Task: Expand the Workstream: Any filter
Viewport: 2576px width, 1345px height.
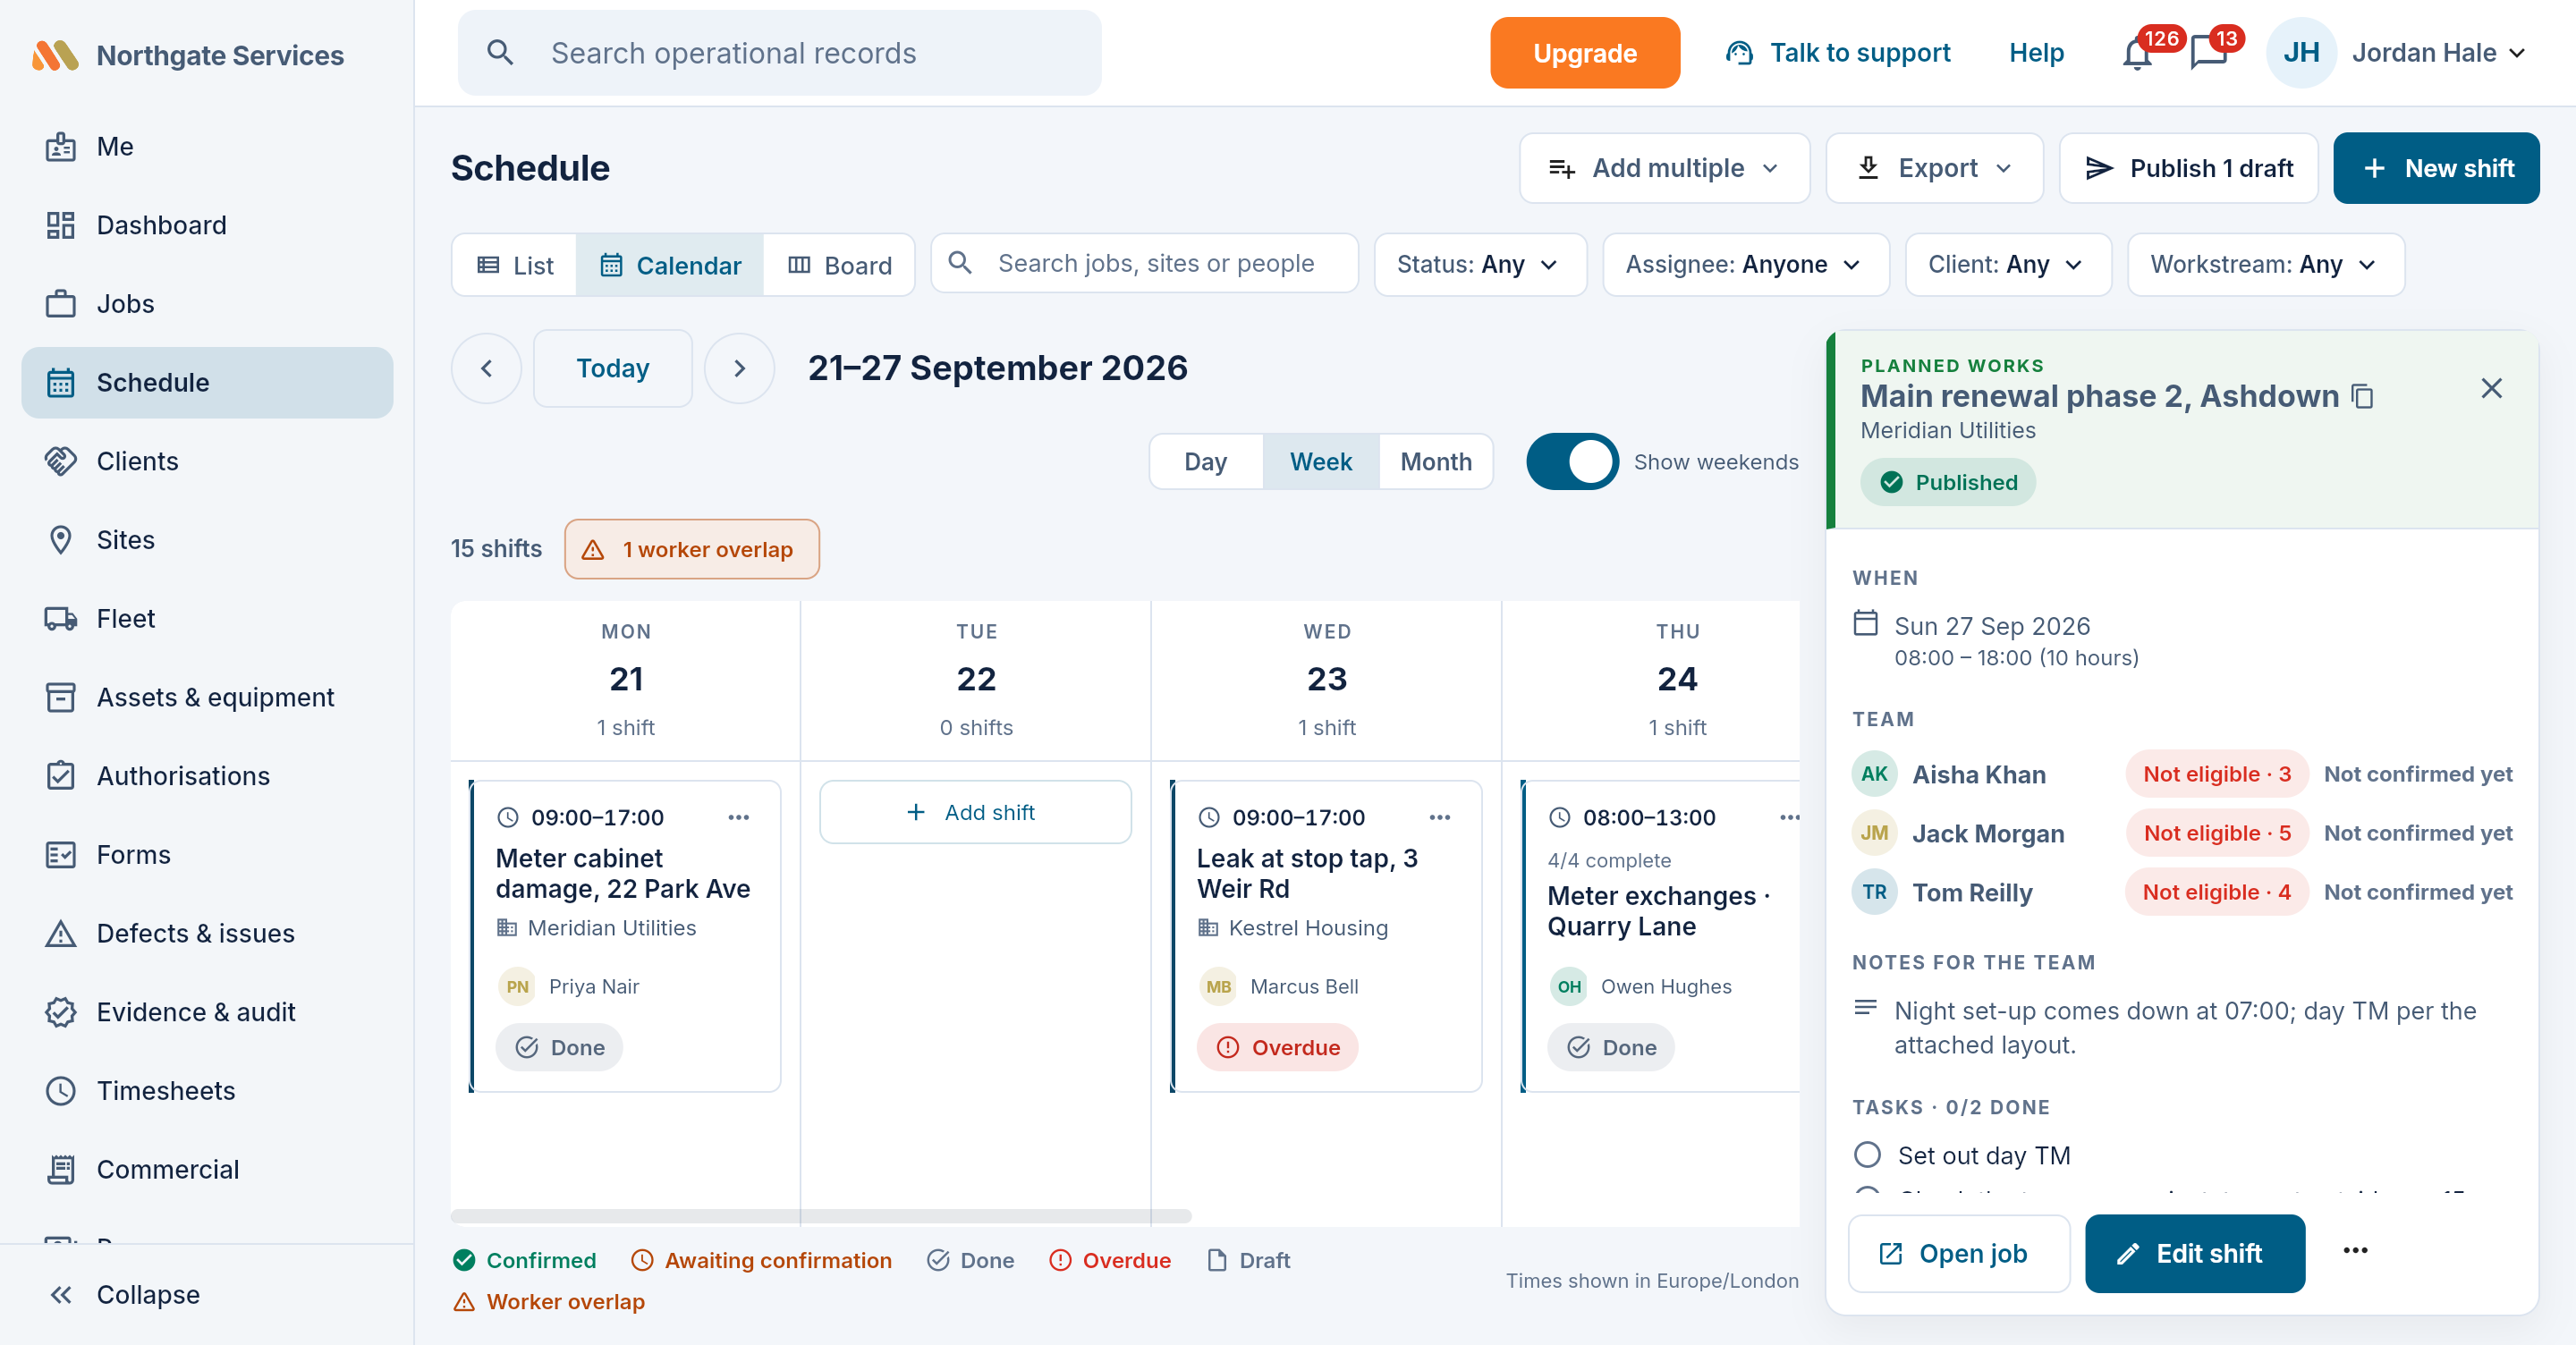Action: coord(2265,264)
